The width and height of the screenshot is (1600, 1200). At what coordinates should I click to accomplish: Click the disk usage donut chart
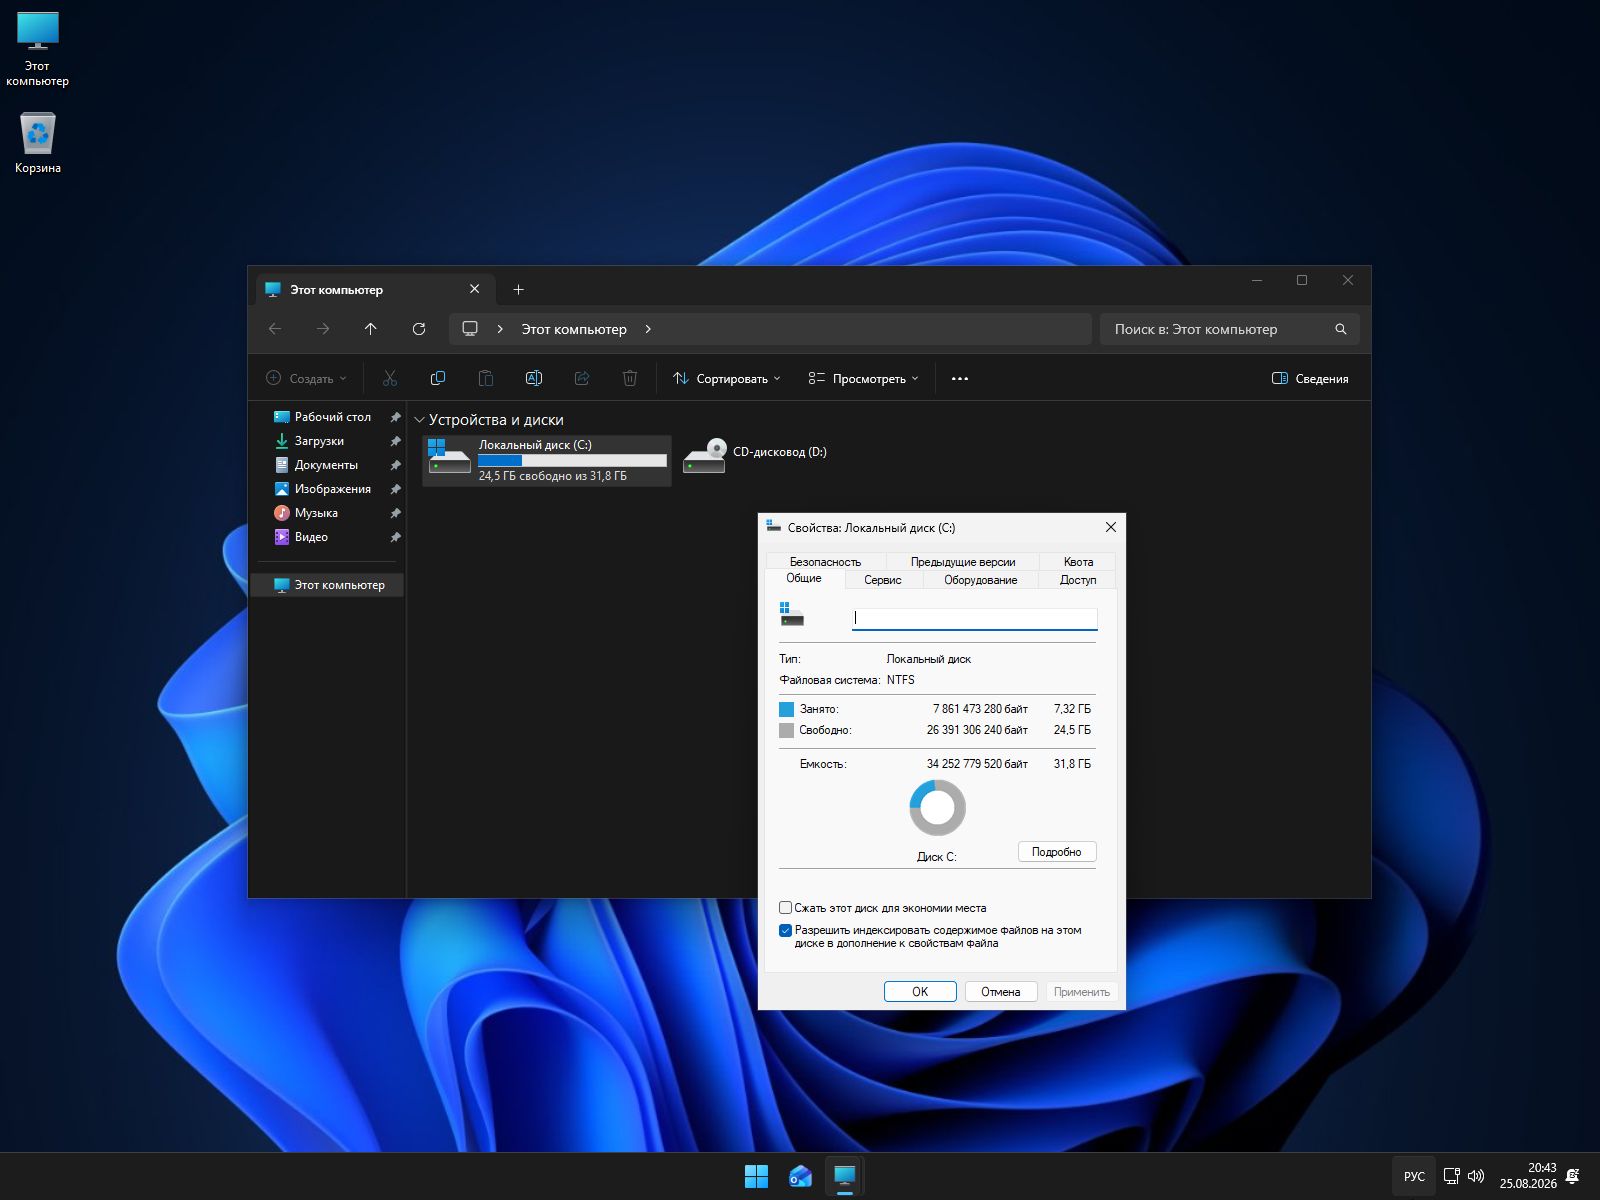point(938,808)
